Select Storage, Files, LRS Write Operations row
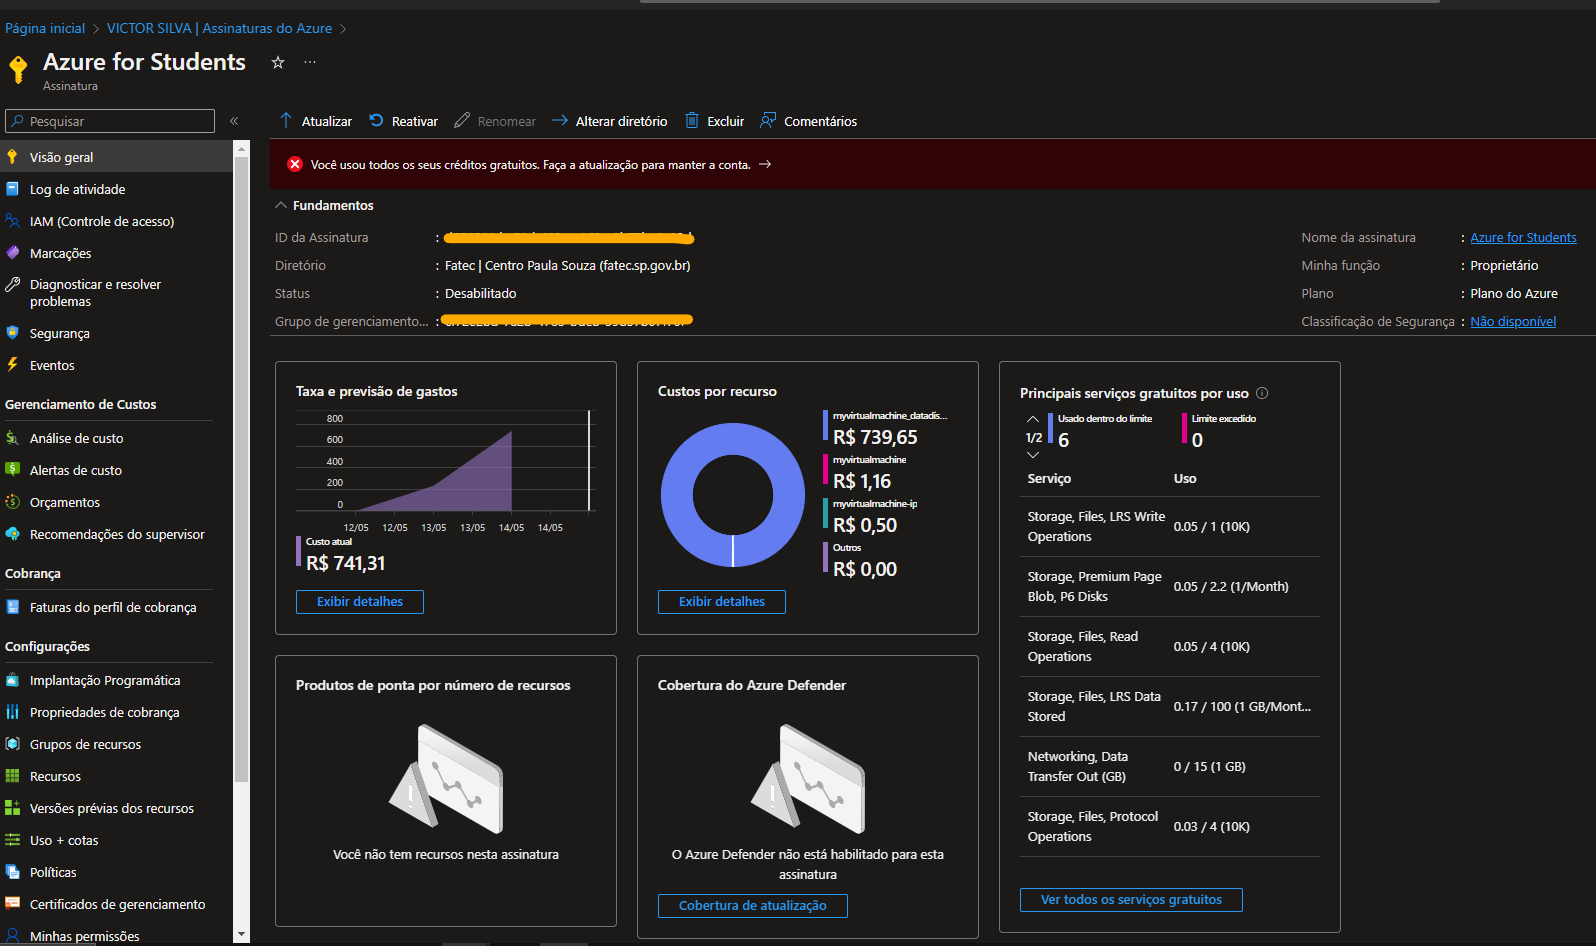The height and width of the screenshot is (946, 1596). coord(1170,526)
